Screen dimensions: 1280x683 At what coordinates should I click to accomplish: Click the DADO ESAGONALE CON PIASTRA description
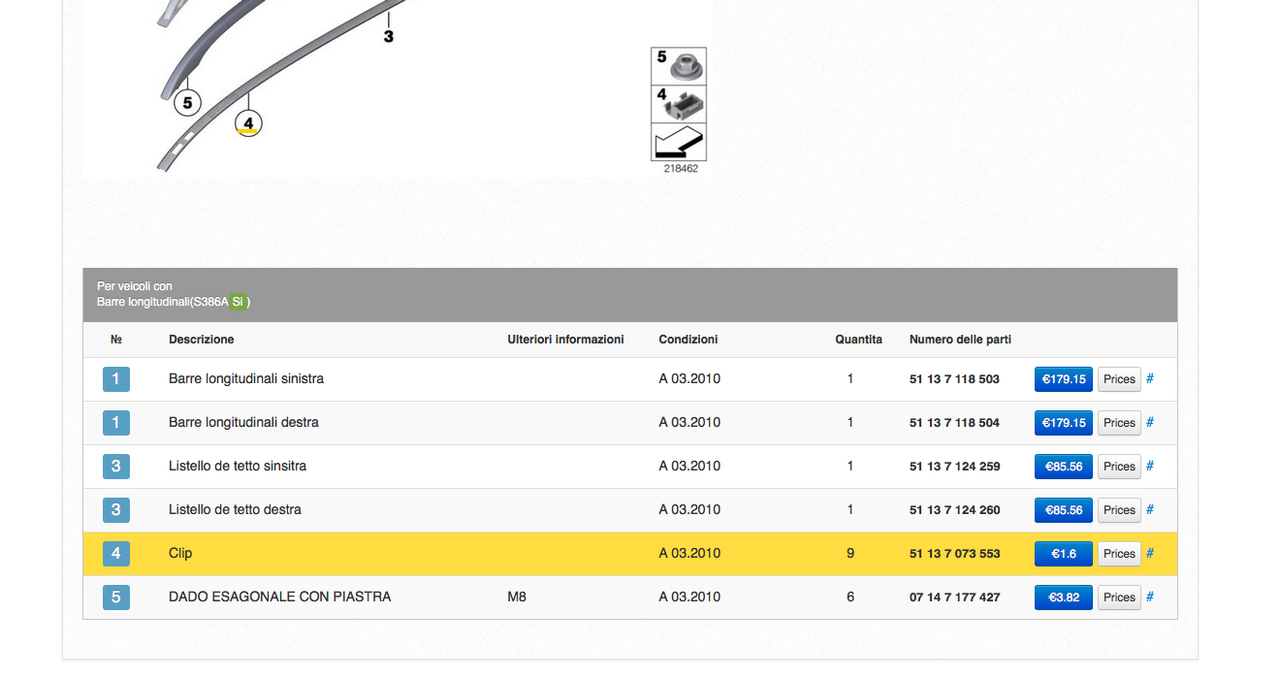click(280, 597)
